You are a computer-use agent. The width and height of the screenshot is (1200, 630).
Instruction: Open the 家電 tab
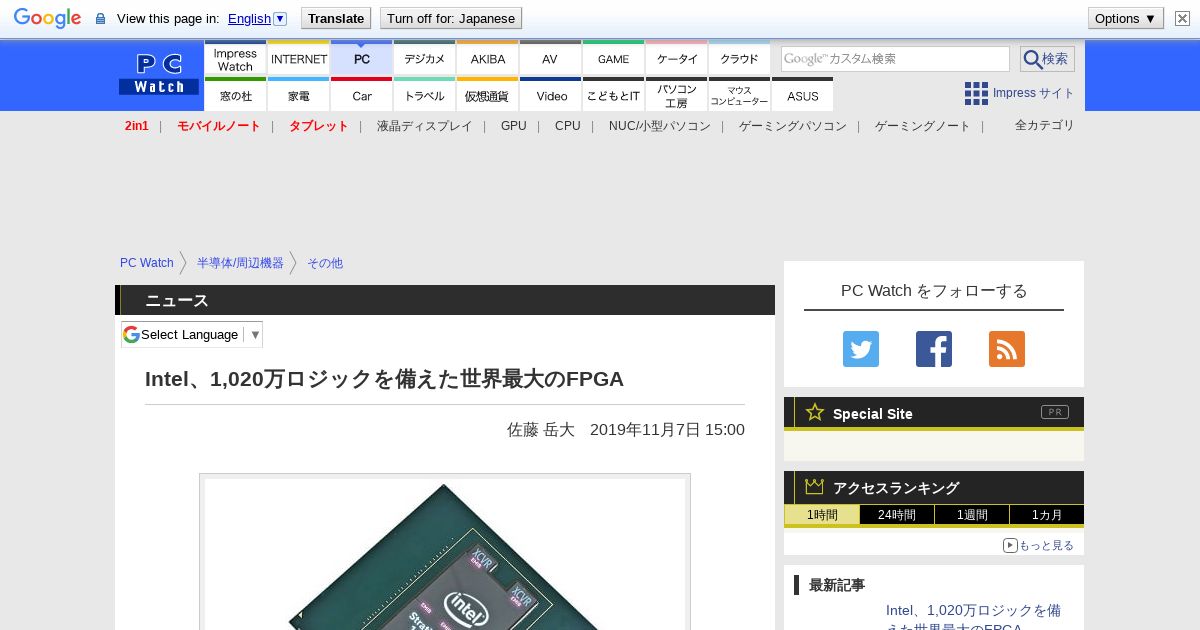pos(299,95)
